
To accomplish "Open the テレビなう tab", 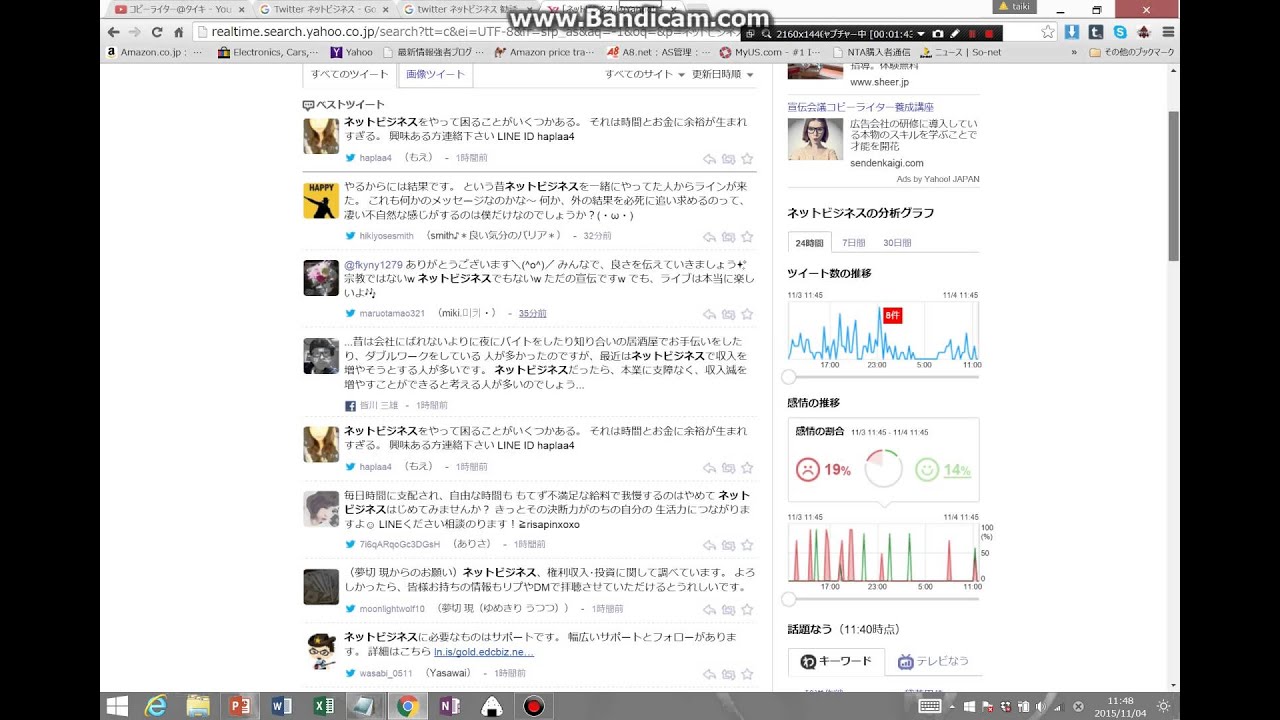I will [x=933, y=661].
